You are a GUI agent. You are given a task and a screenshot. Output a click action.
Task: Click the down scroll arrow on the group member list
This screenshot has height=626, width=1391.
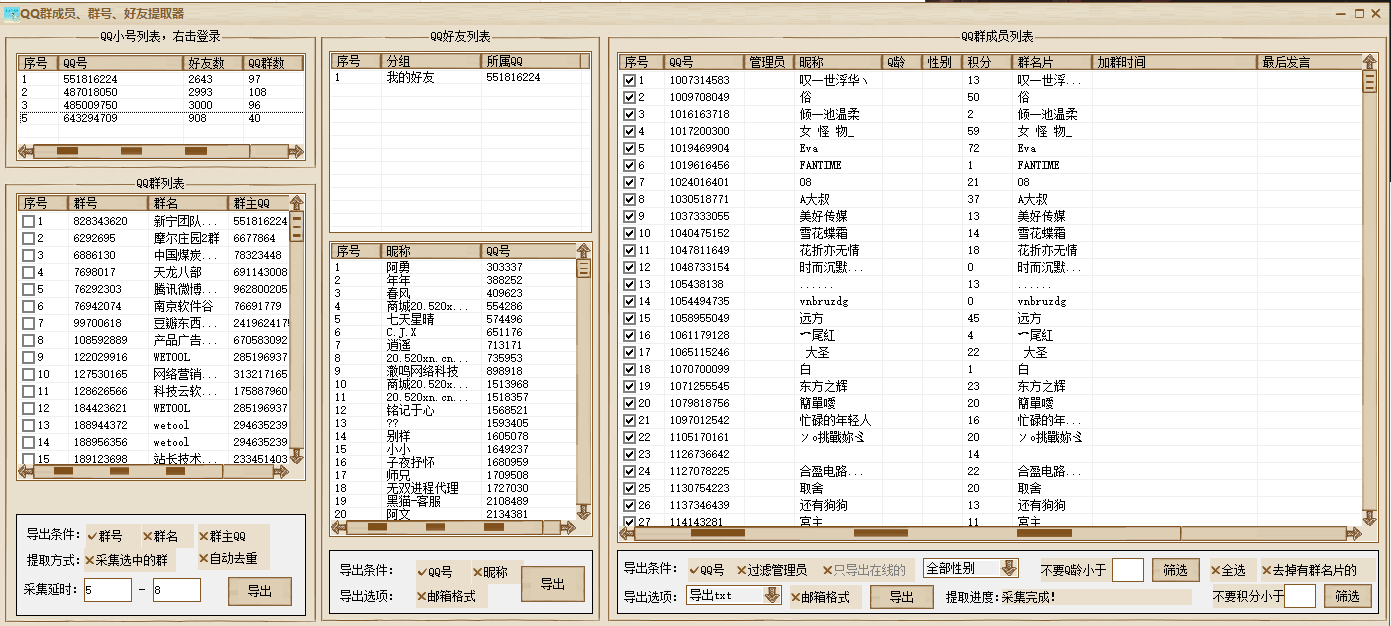coord(1369,519)
